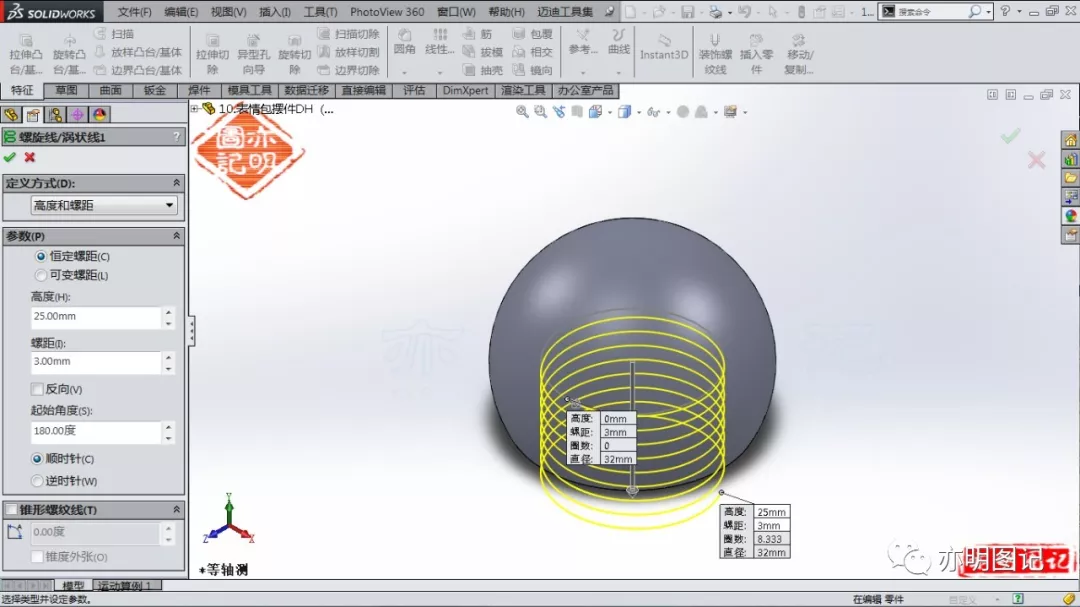Image resolution: width=1080 pixels, height=607 pixels.
Task: Click the 拉伸切除 extruded cut tool
Action: point(212,54)
